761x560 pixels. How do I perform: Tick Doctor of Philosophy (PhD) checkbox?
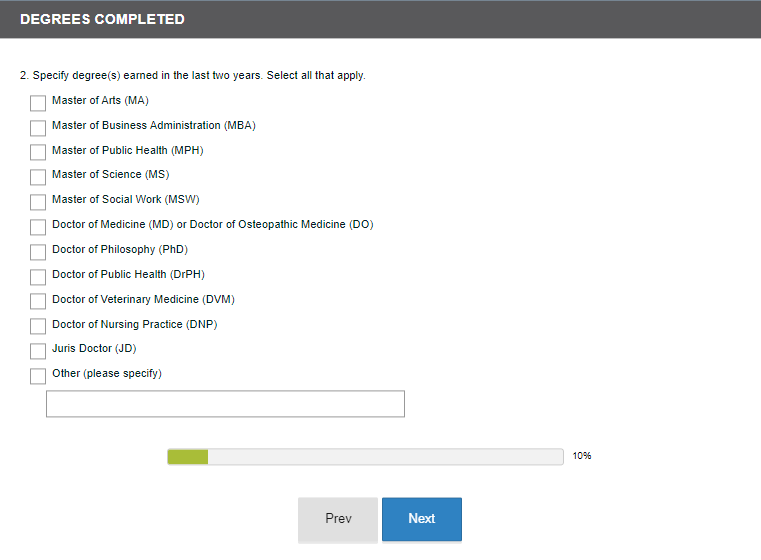point(38,252)
